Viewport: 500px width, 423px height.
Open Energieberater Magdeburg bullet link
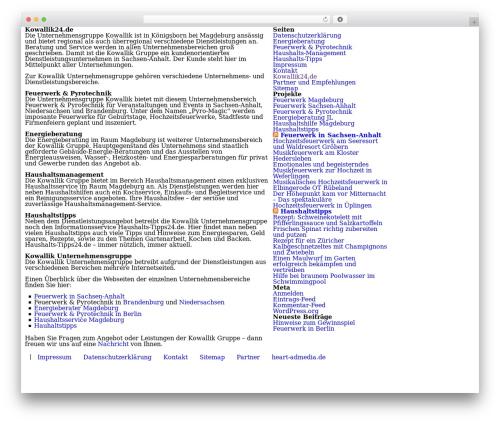point(76,308)
